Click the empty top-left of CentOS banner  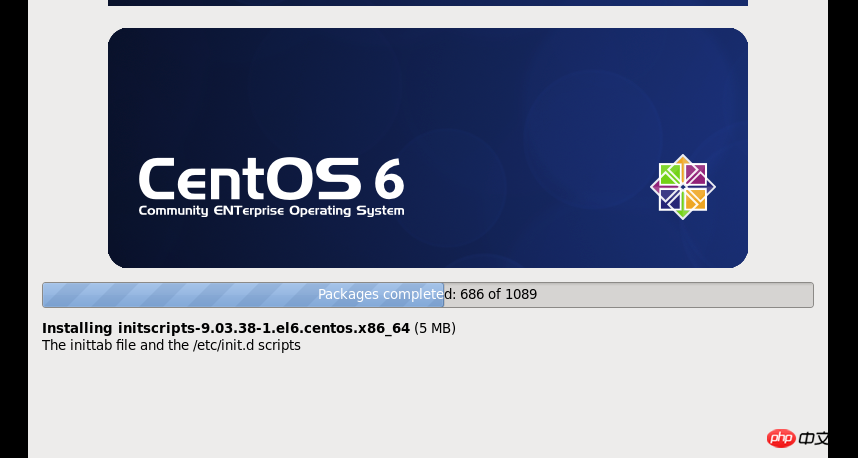tap(200, 70)
